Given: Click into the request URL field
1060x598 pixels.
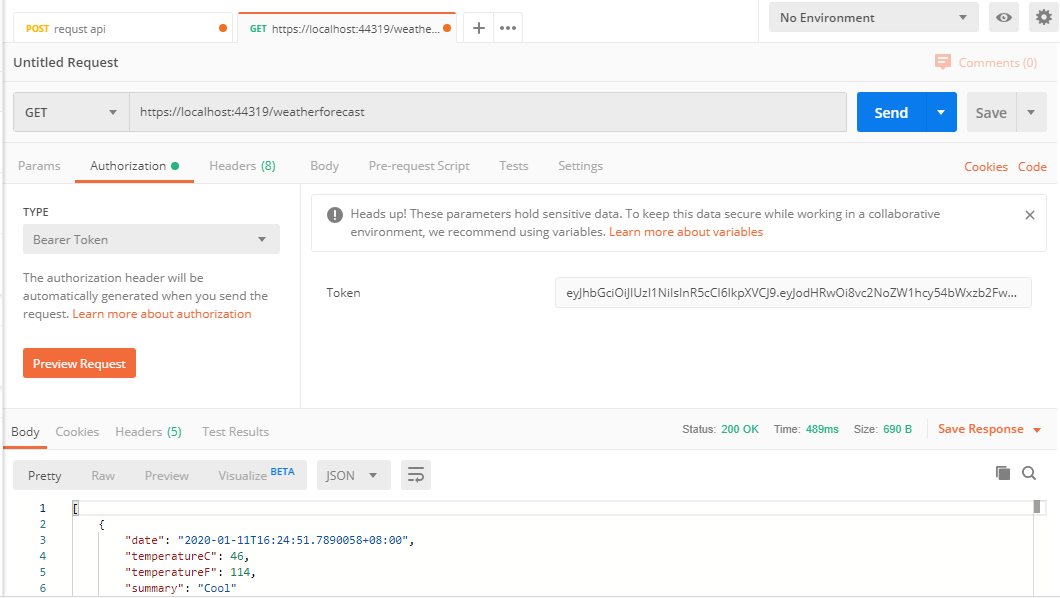Looking at the screenshot, I should pyautogui.click(x=488, y=113).
